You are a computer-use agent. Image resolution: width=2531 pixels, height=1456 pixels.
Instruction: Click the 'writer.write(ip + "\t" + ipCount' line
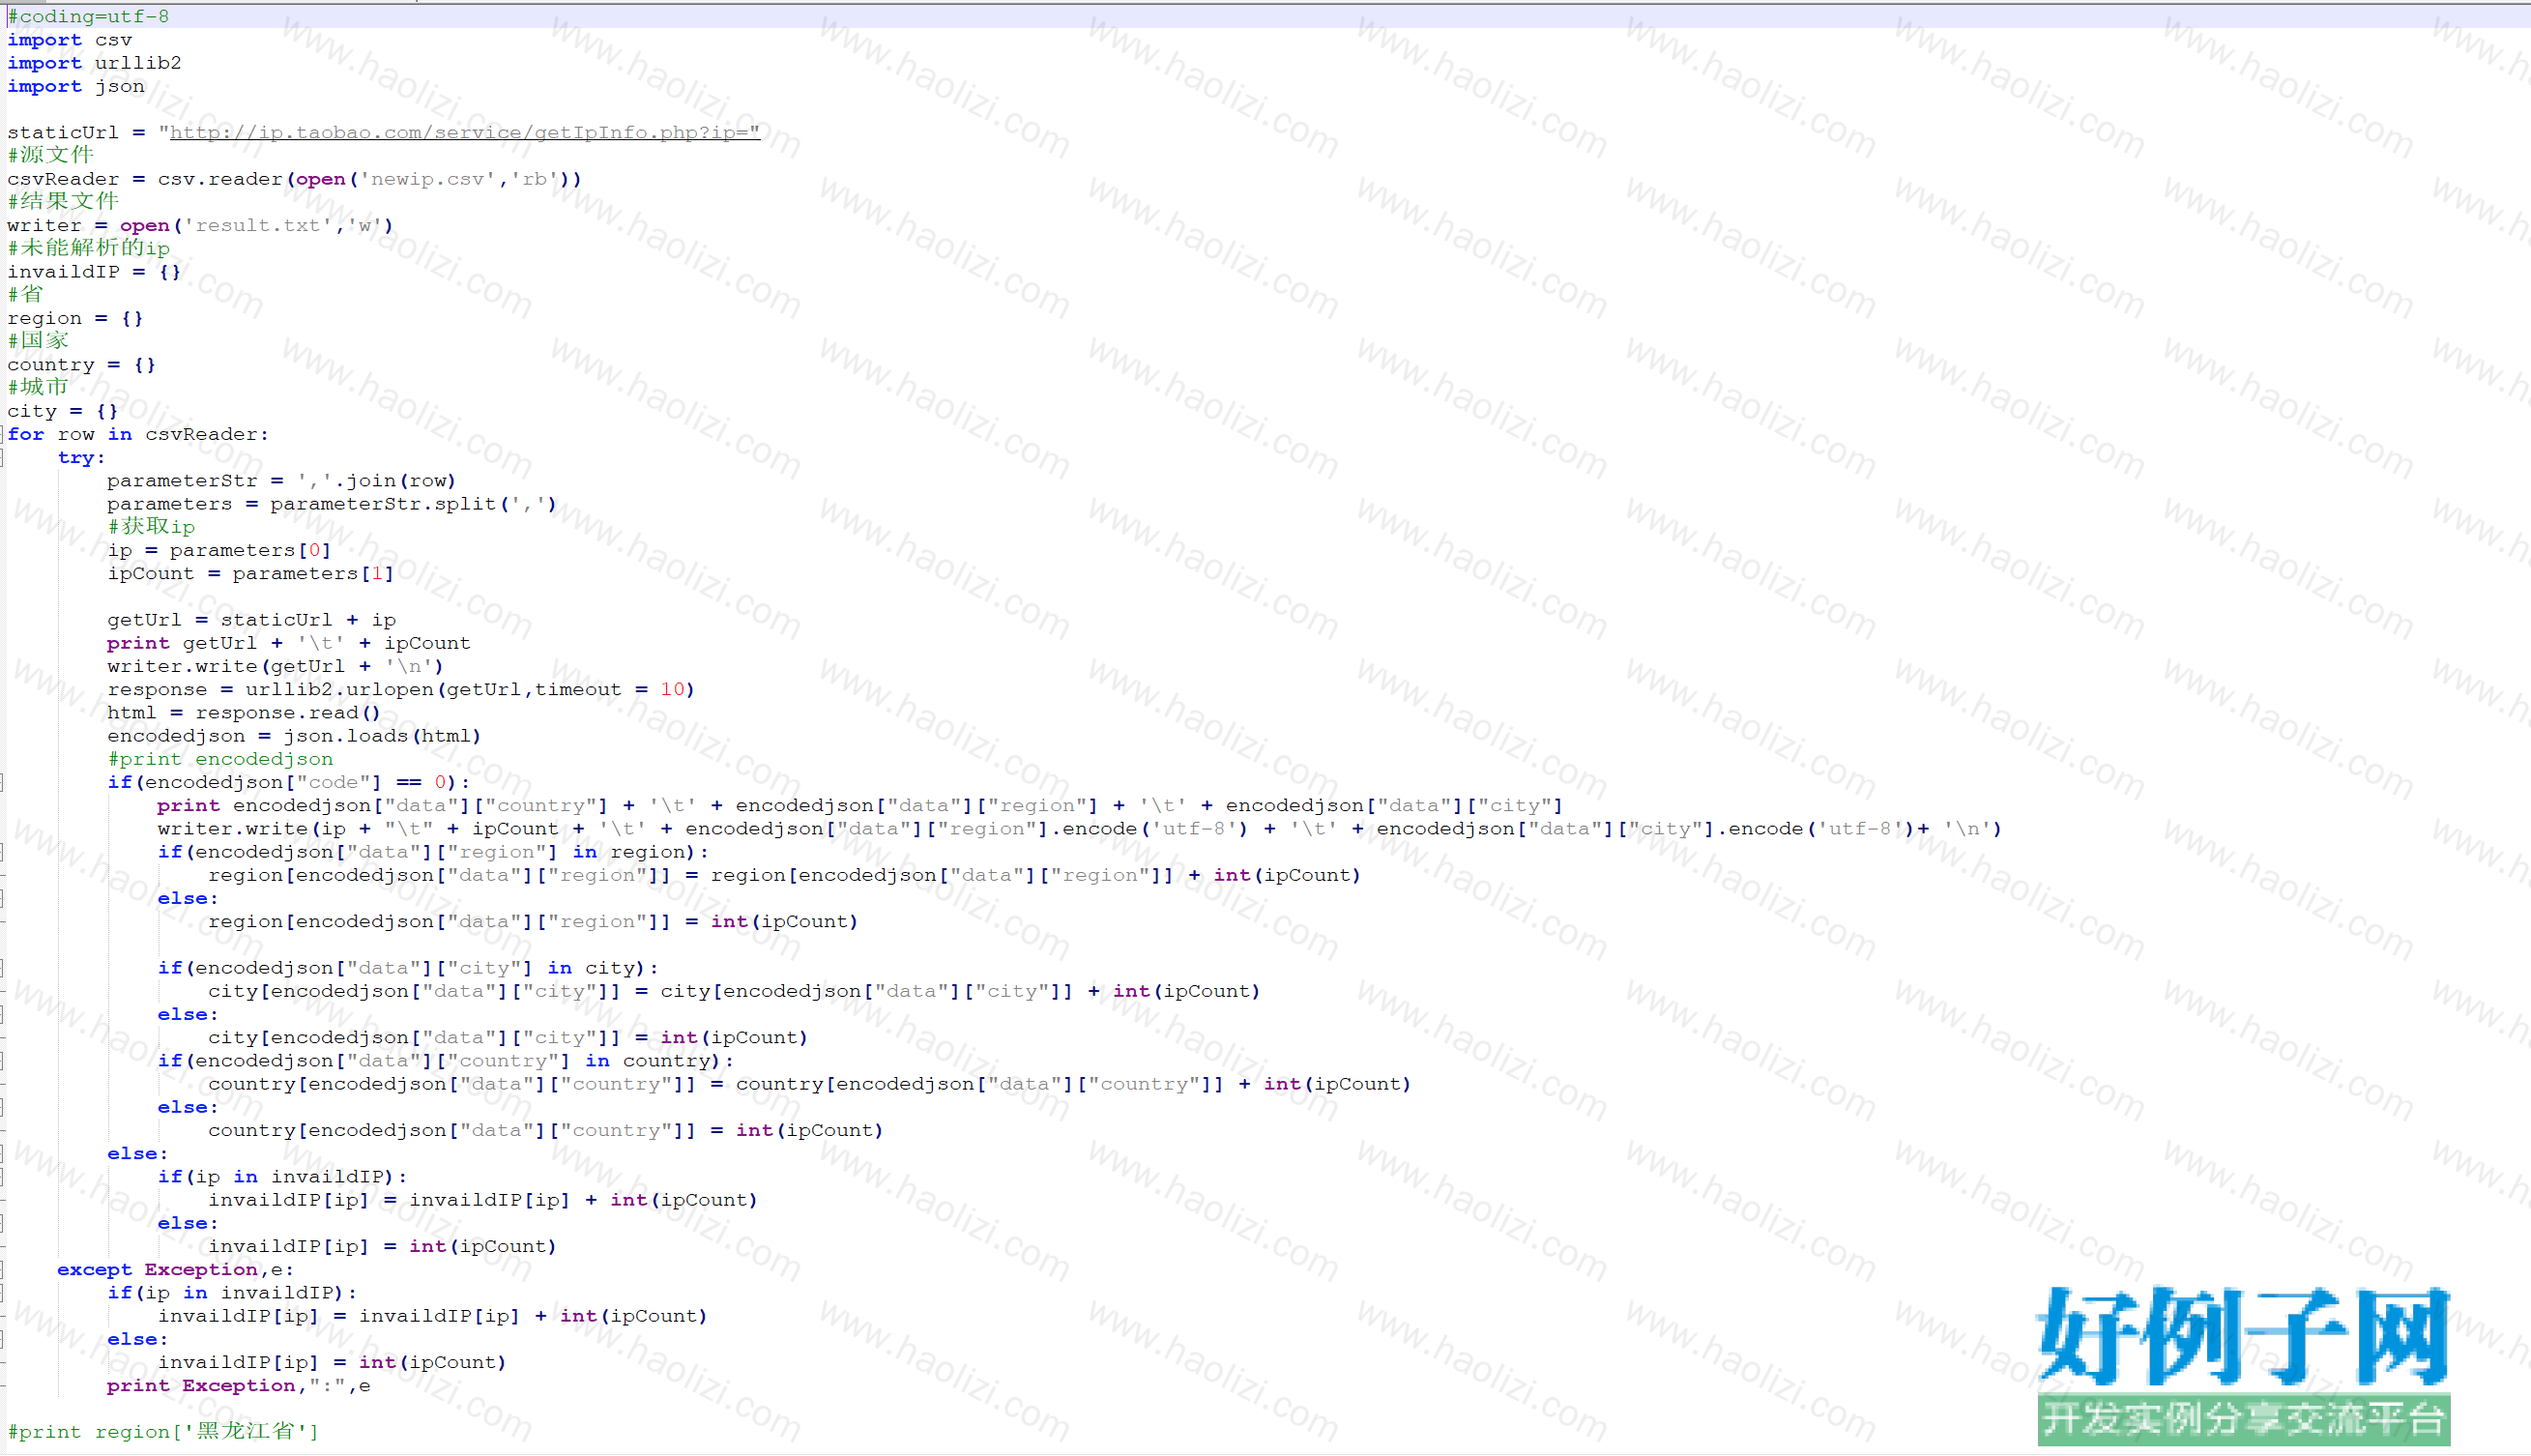(x=1080, y=828)
